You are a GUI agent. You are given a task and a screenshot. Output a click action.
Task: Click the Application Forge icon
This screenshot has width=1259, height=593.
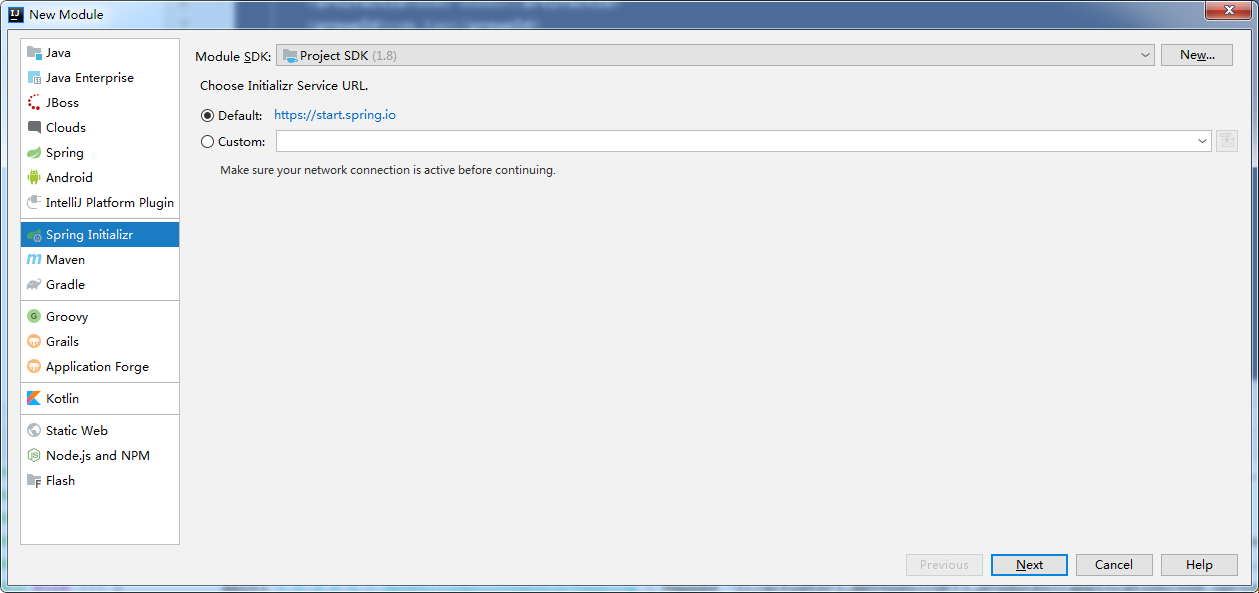click(x=34, y=367)
